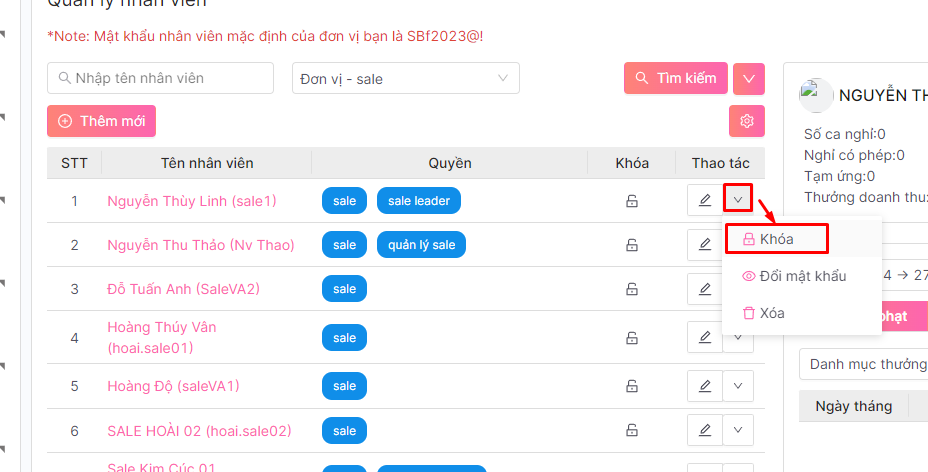Click the "Nhập tên nhân viên" search field
Image resolution: width=928 pixels, height=472 pixels.
pyautogui.click(x=160, y=78)
